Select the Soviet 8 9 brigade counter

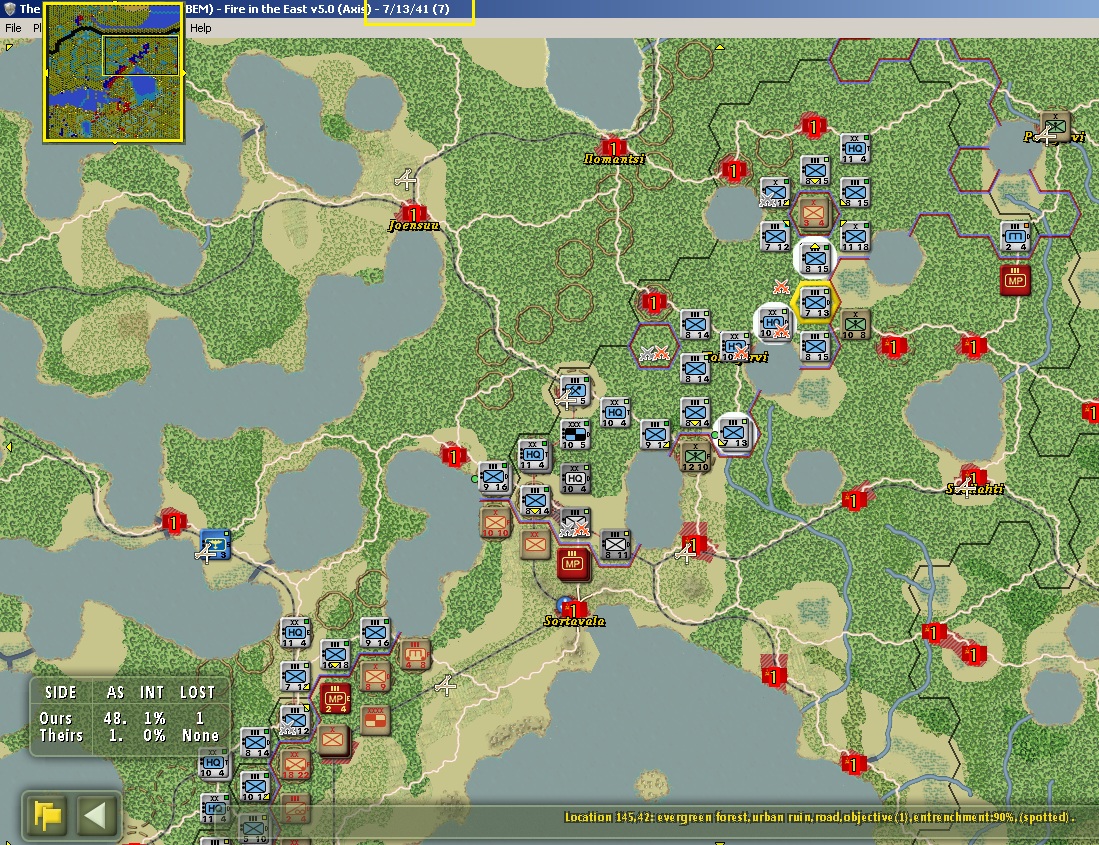point(375,677)
